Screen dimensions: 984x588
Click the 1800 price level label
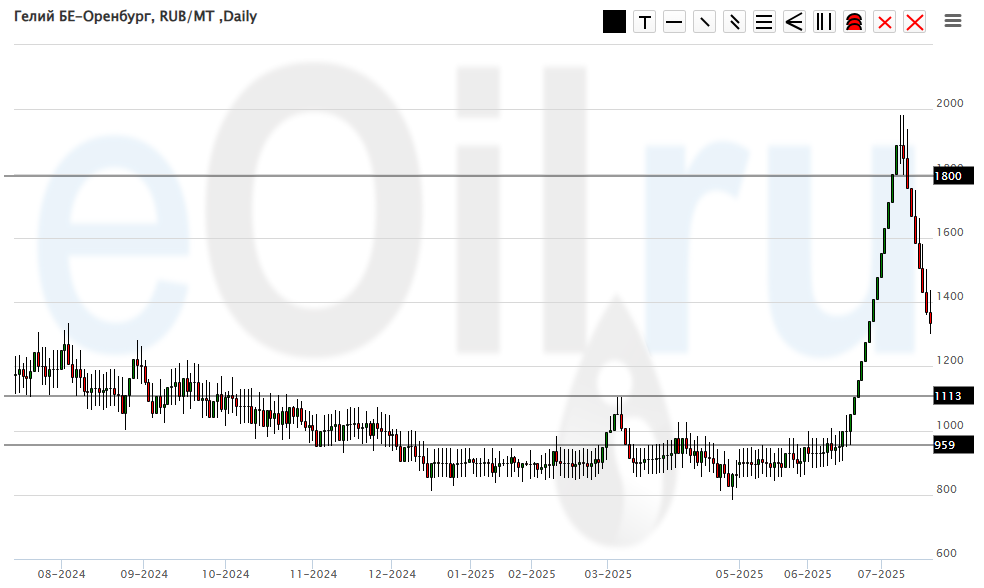click(950, 176)
